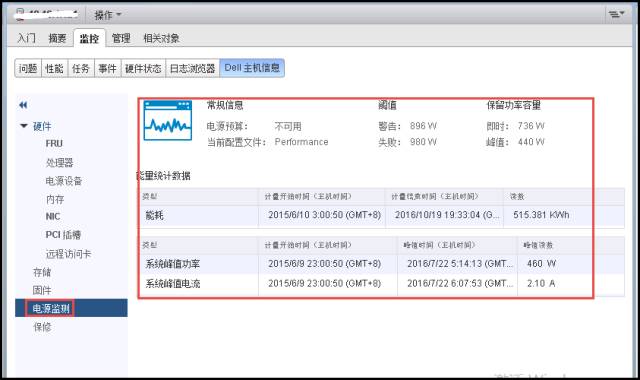The height and width of the screenshot is (380, 640).
Task: Click the 980 W failure threshold value
Action: [423, 142]
